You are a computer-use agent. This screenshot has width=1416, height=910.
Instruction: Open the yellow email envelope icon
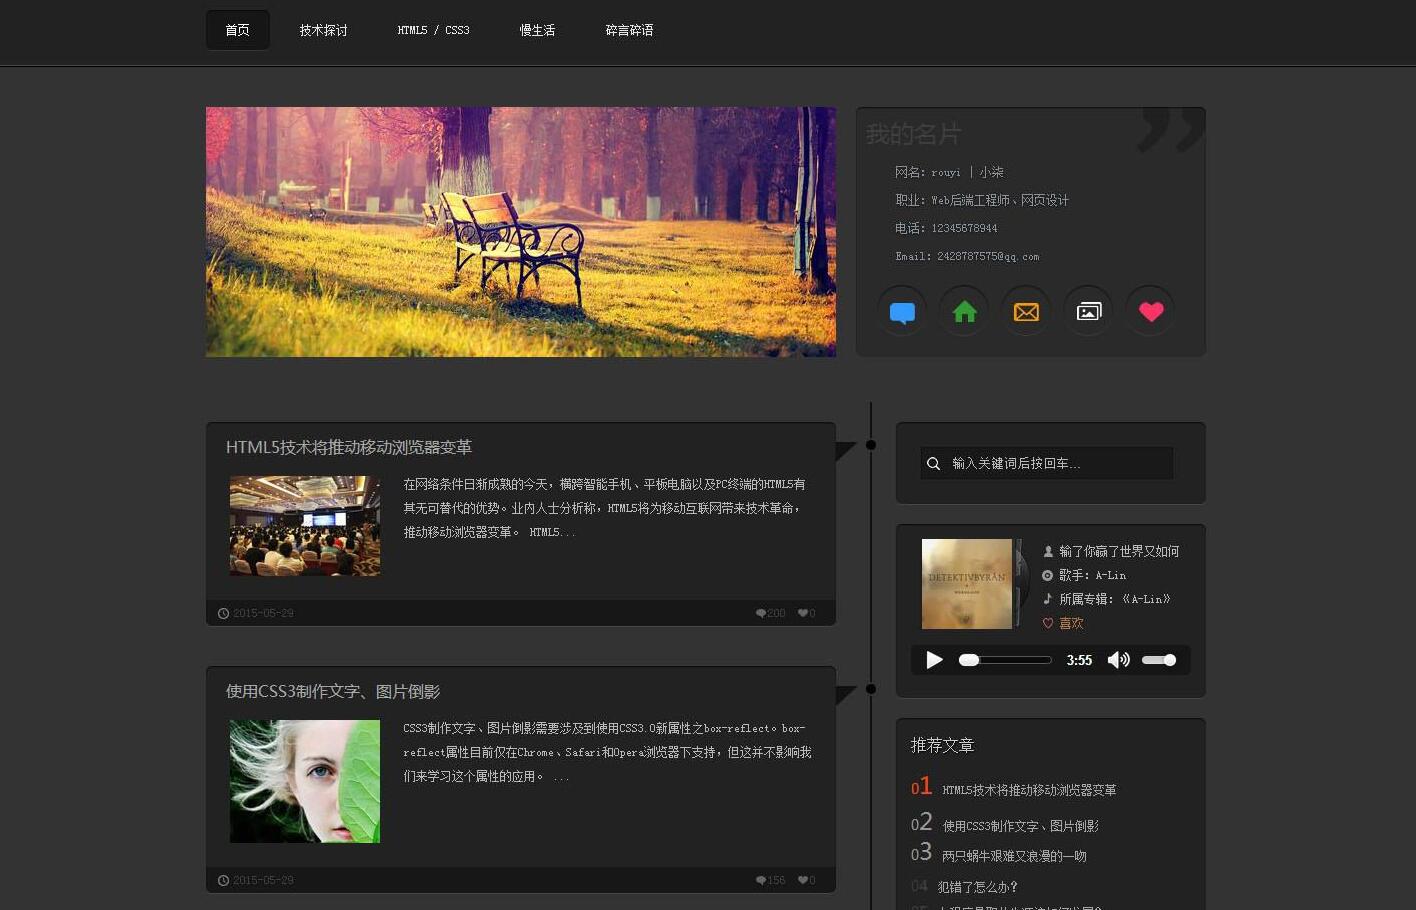pos(1025,310)
